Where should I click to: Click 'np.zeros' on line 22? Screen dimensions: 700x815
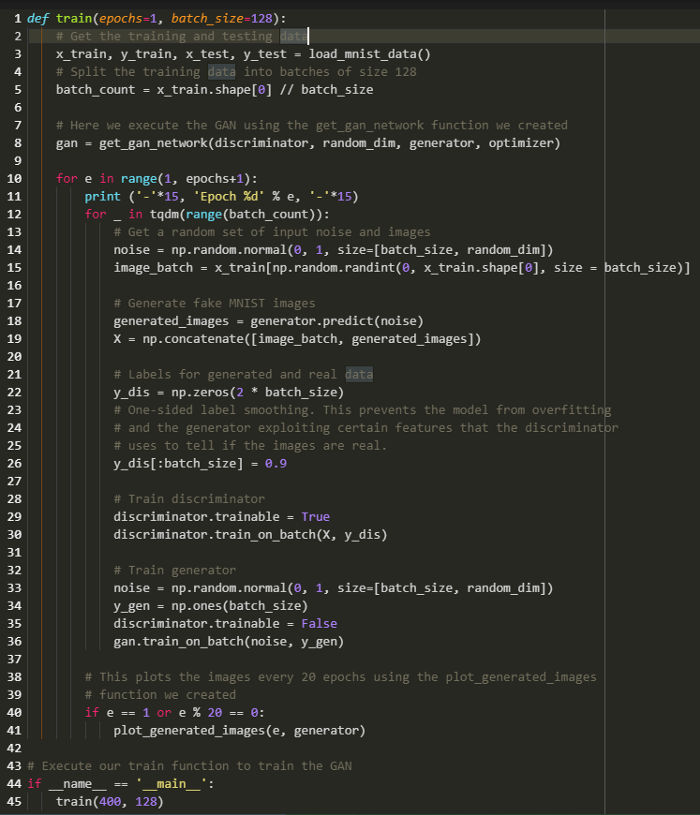(x=200, y=392)
